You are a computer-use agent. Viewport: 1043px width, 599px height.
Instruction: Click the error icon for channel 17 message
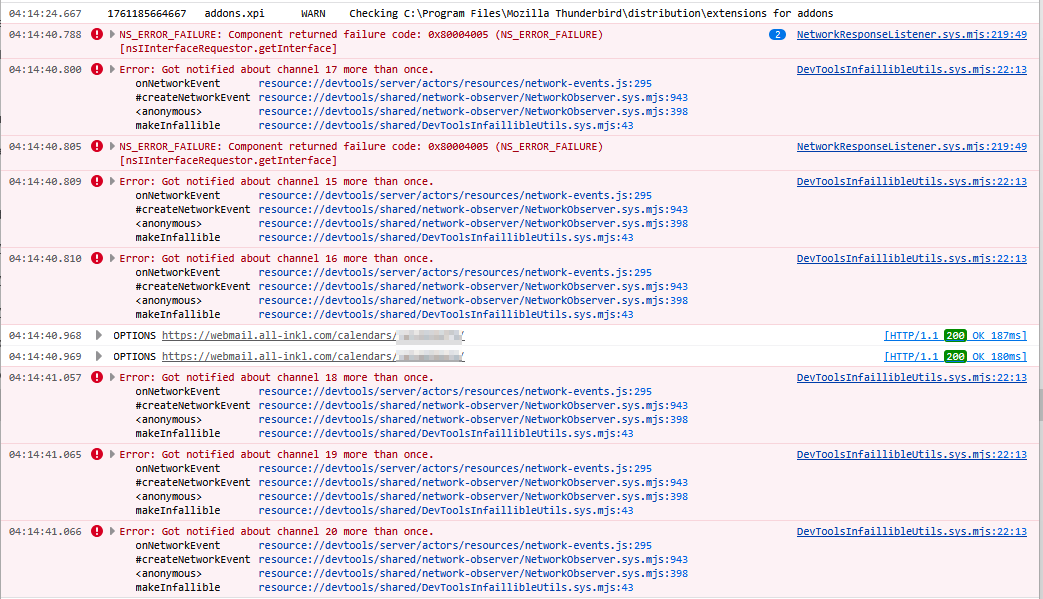[97, 69]
